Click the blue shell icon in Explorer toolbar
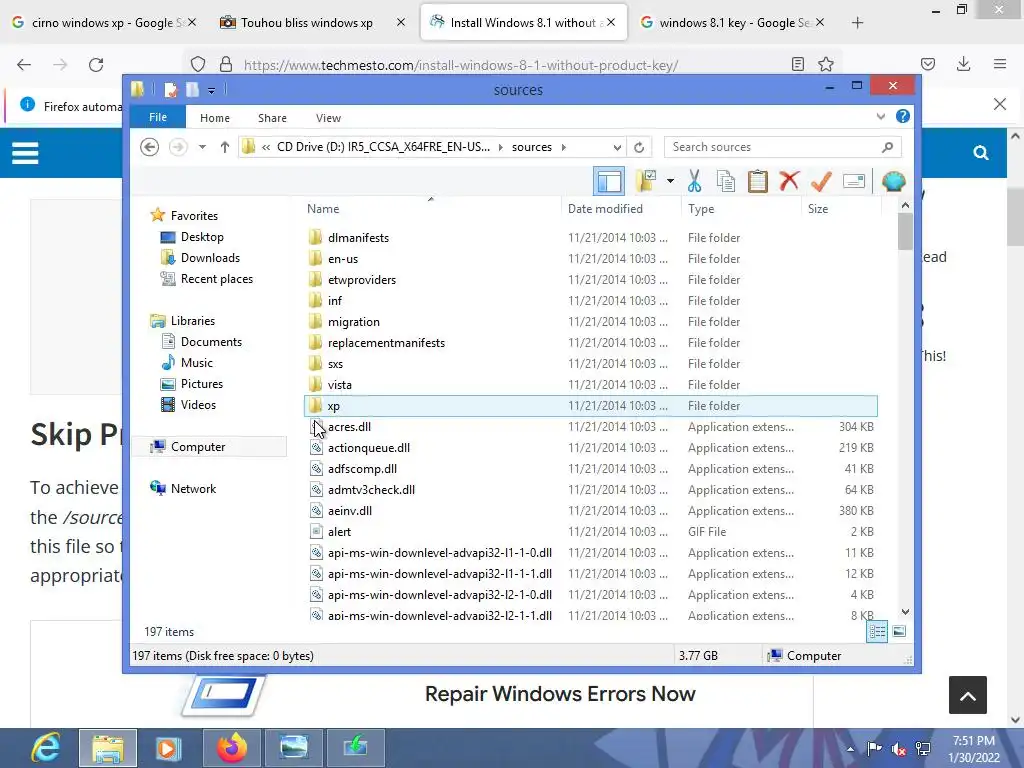The image size is (1024, 768). point(893,181)
